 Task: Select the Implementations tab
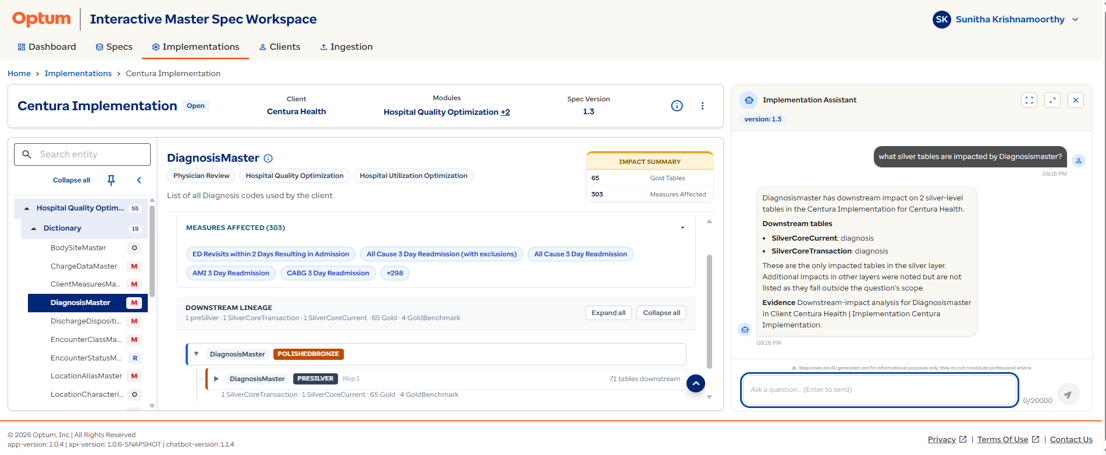pyautogui.click(x=195, y=47)
